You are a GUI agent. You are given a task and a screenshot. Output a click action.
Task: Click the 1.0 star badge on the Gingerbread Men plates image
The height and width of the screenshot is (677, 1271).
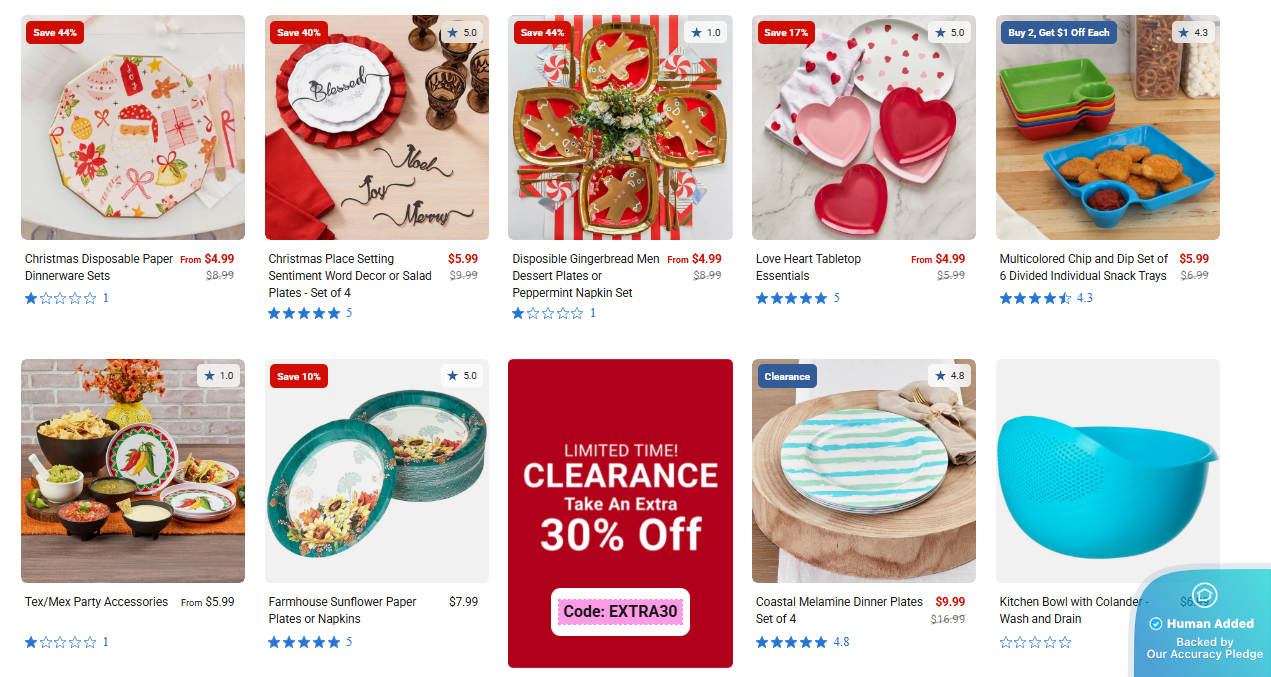706,32
